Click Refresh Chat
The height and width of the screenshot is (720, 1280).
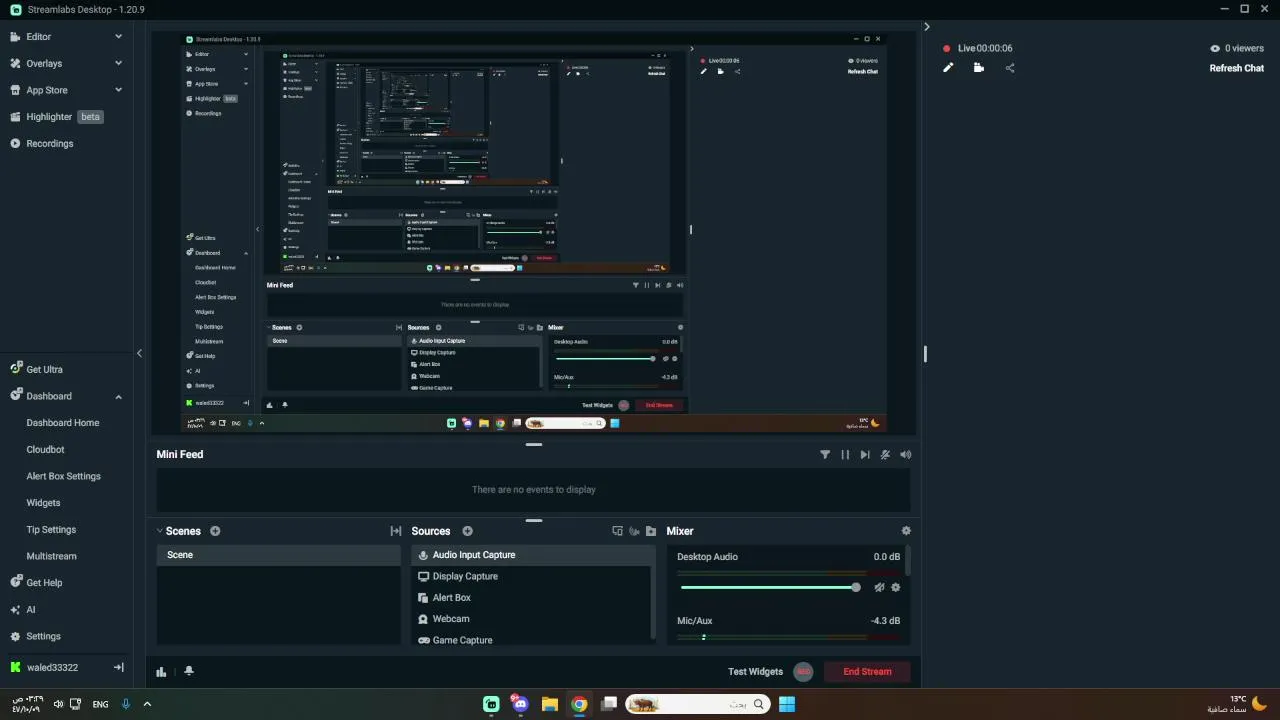1236,69
